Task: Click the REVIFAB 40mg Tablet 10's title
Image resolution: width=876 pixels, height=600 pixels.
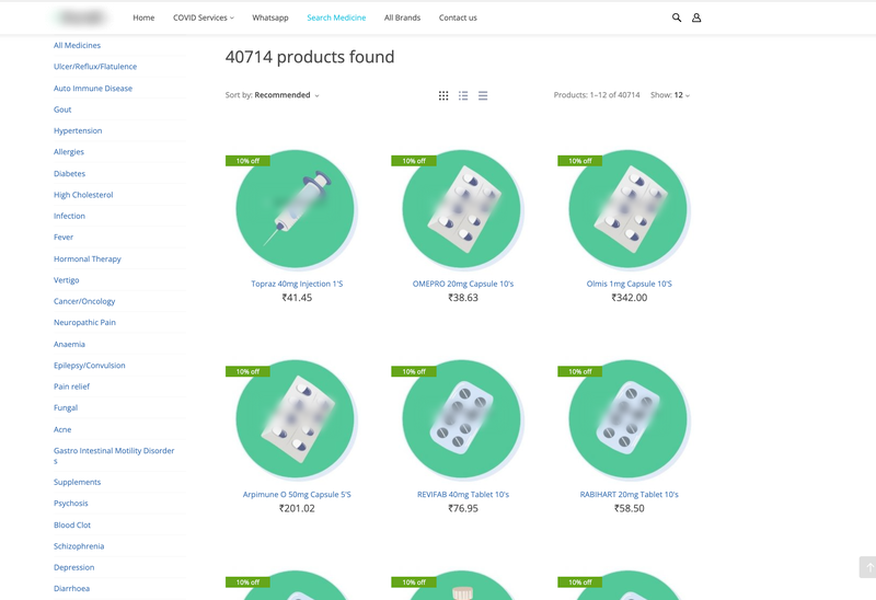Action: [x=463, y=494]
